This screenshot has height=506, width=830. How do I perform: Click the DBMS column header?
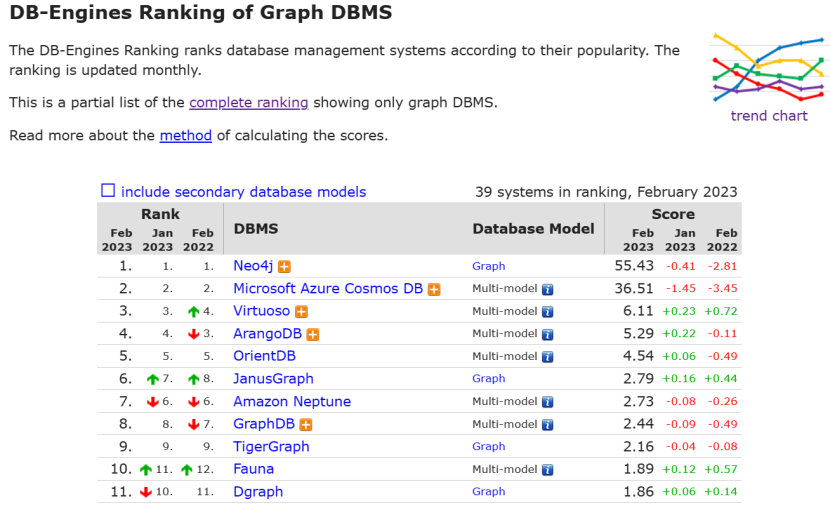256,229
